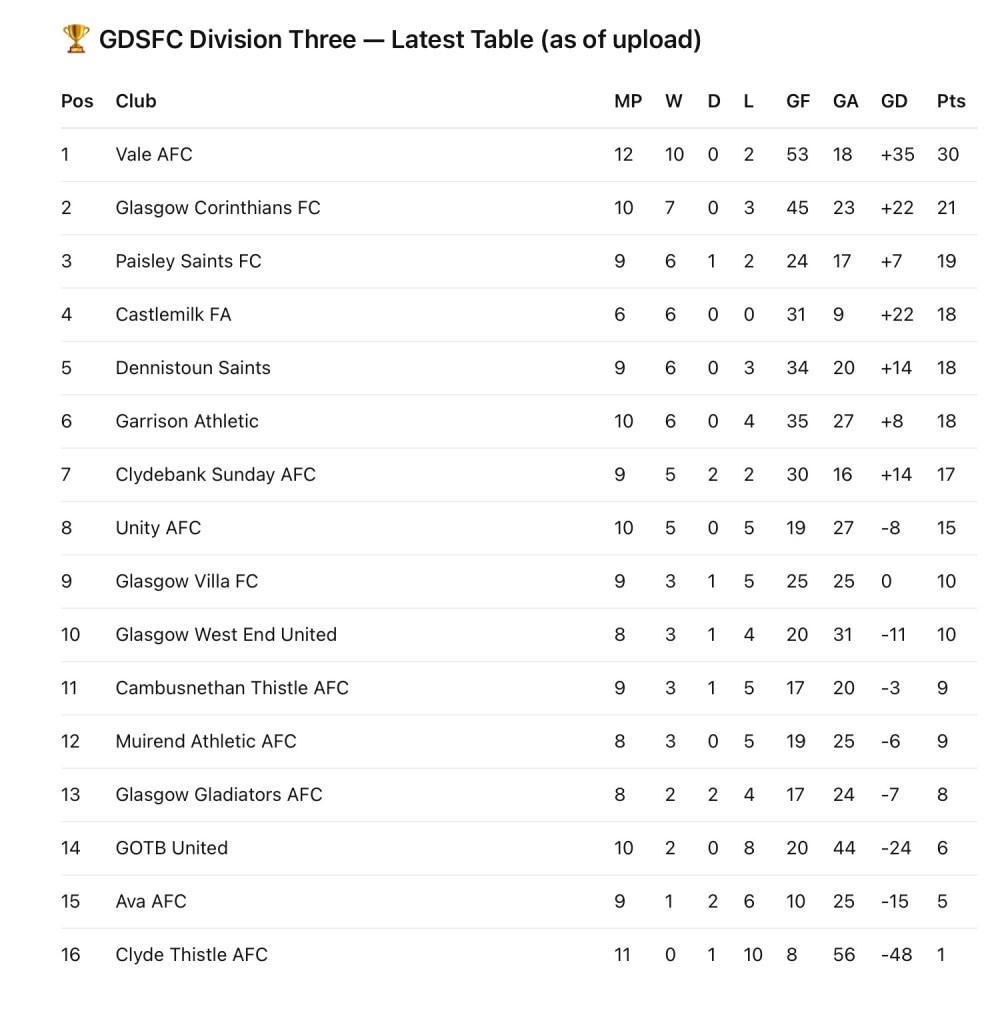Click Vale AFC's +35 goal difference
Viewport: 998px width, 1023px height.
click(897, 154)
